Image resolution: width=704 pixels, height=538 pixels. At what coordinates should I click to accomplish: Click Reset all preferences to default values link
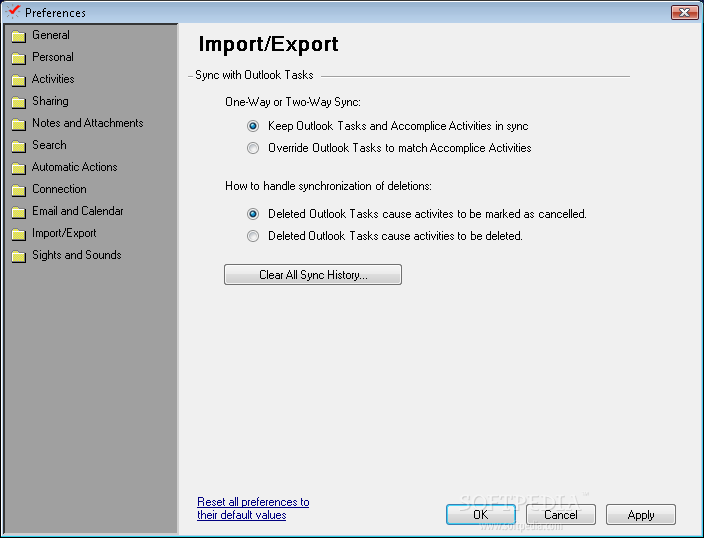(x=253, y=508)
